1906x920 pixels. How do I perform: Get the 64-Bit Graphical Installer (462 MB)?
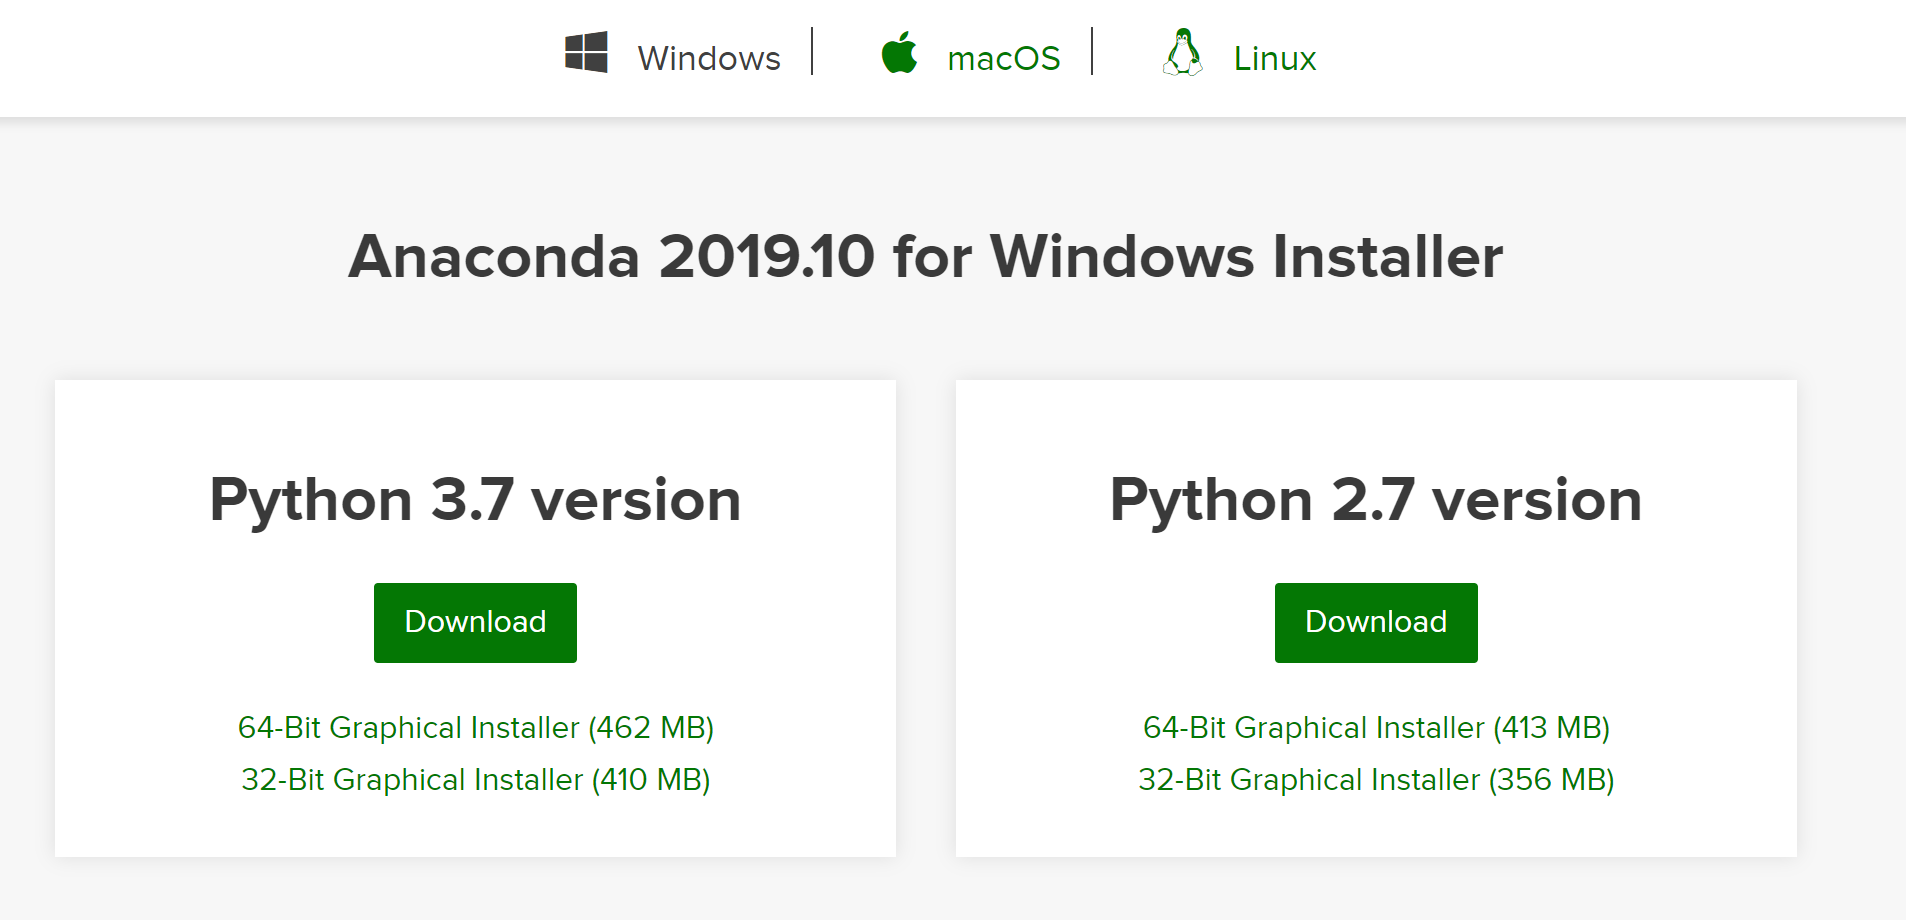pos(475,728)
